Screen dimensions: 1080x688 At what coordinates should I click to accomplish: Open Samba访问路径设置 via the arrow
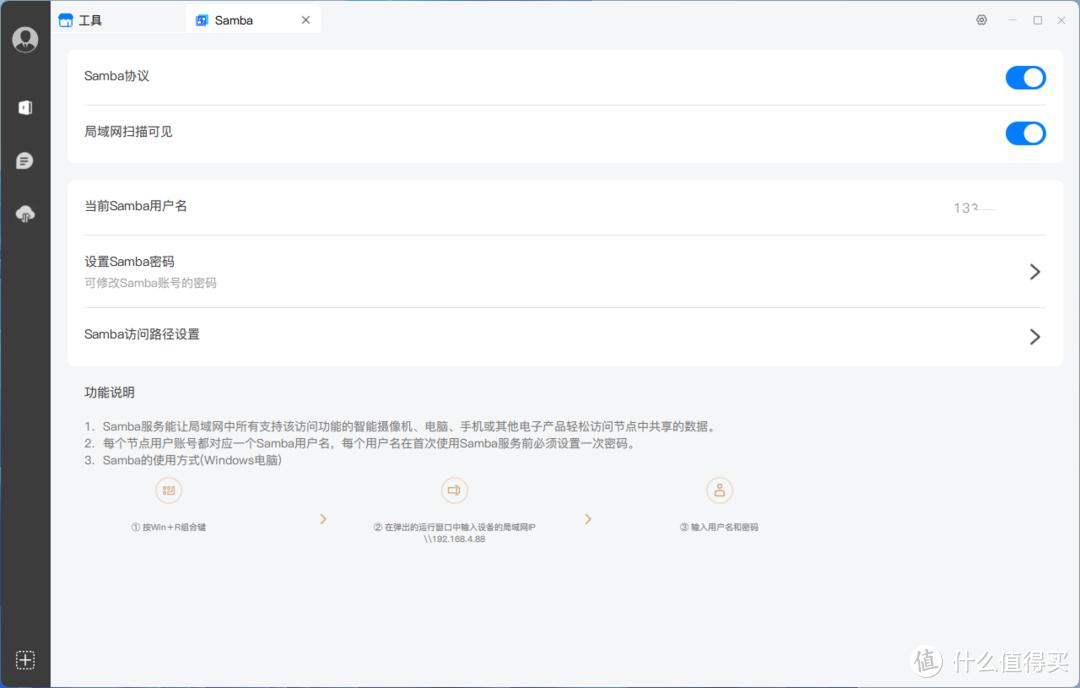click(1034, 336)
